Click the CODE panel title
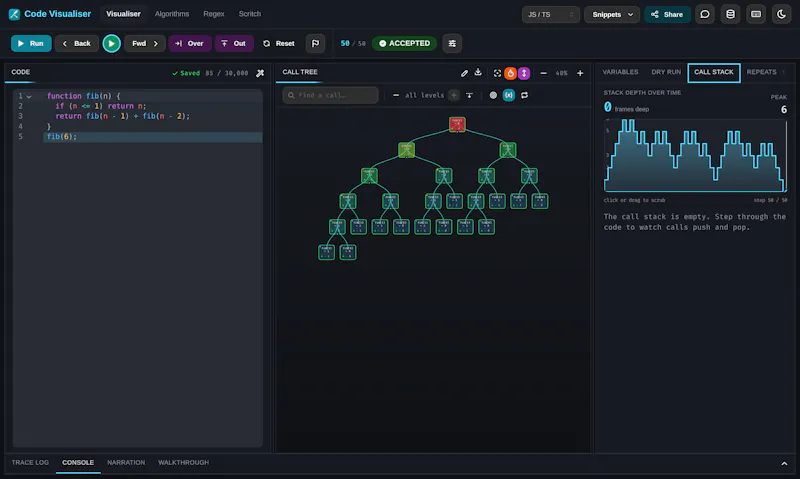 point(20,72)
